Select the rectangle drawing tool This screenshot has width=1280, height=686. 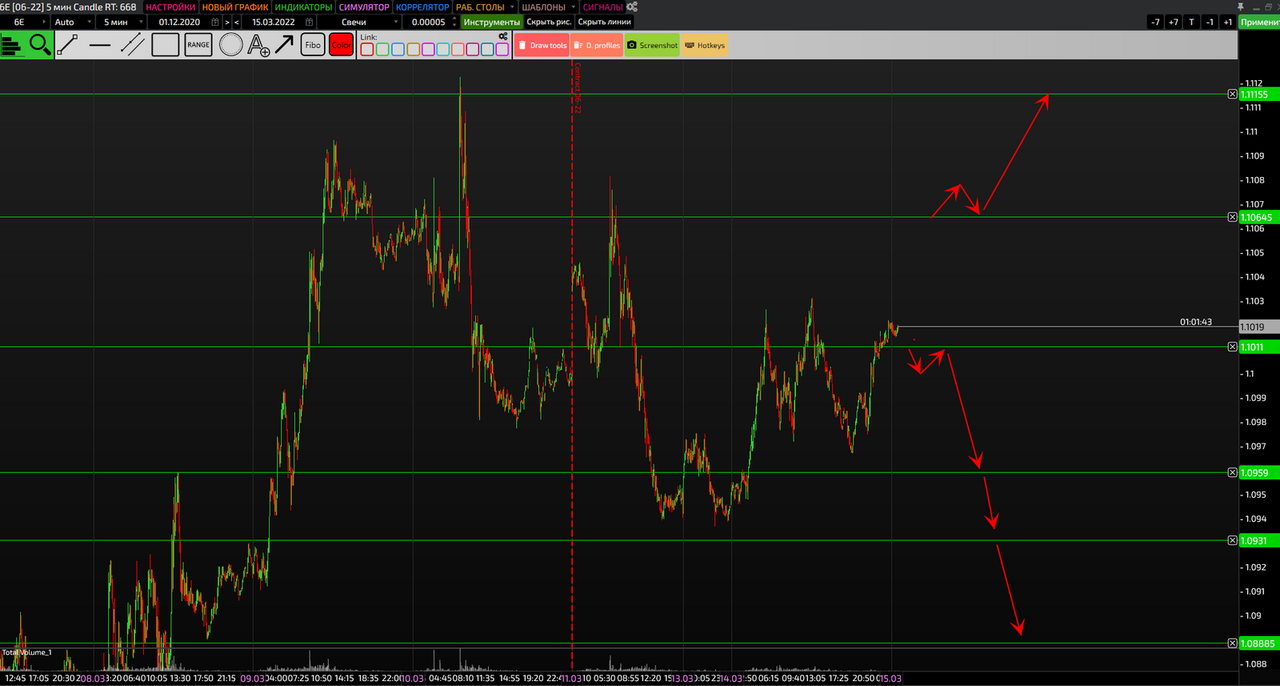click(x=165, y=44)
